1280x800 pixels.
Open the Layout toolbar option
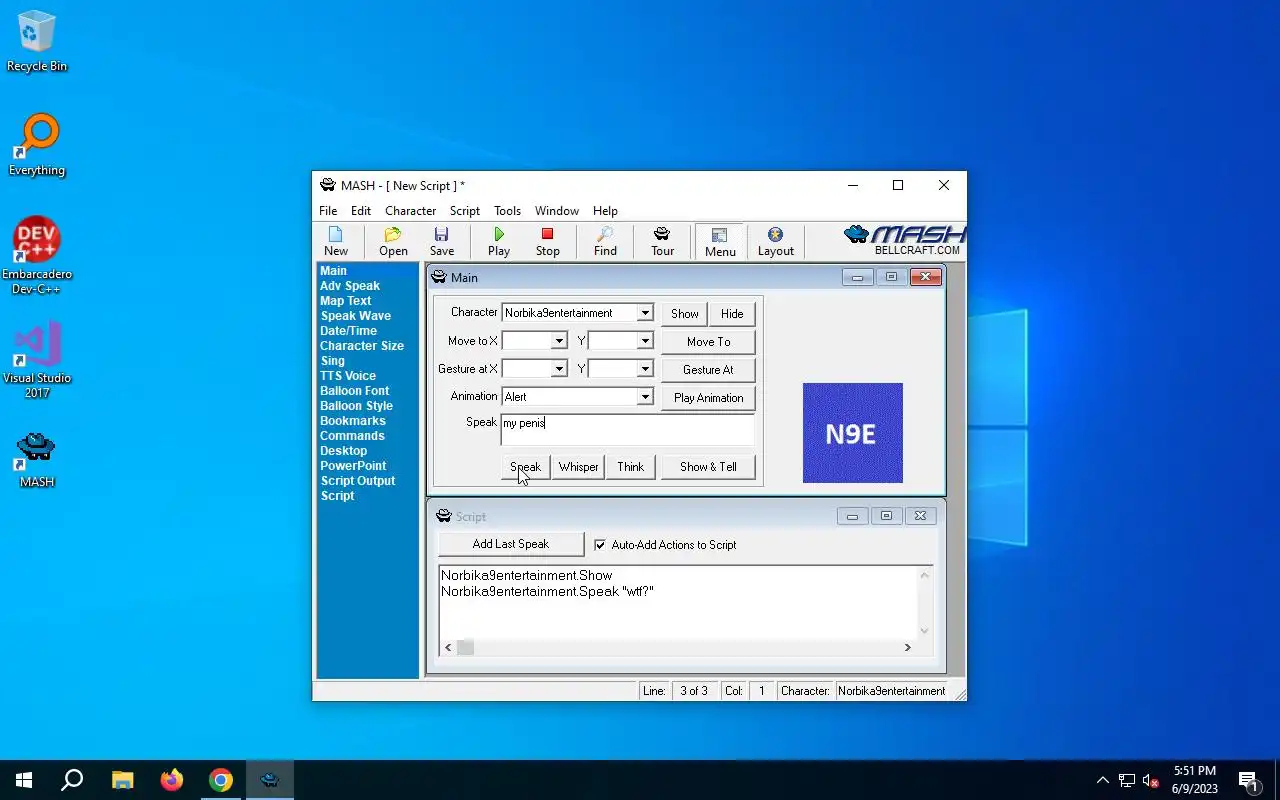[775, 241]
